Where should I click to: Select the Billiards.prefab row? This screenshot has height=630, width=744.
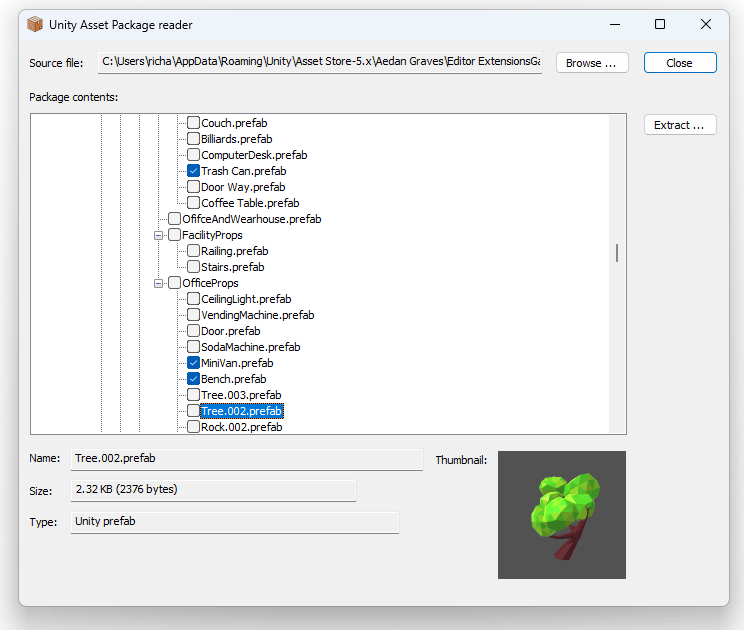(x=236, y=139)
